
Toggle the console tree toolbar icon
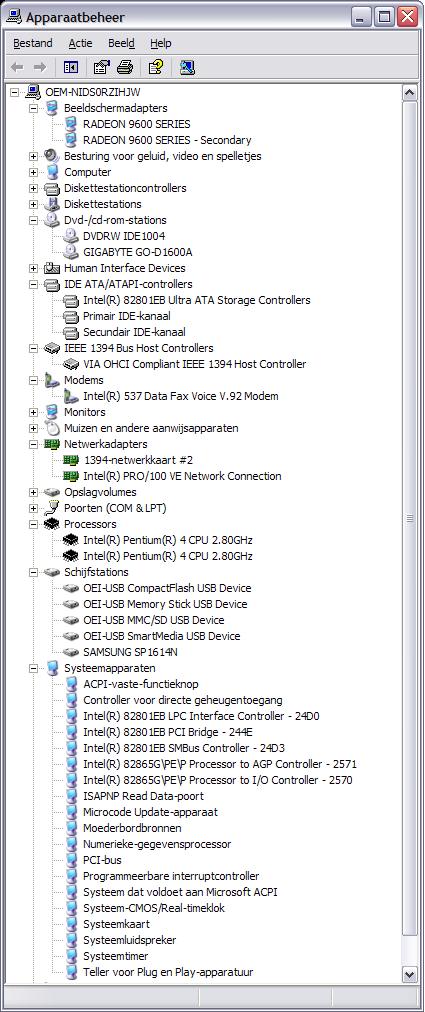click(x=71, y=66)
